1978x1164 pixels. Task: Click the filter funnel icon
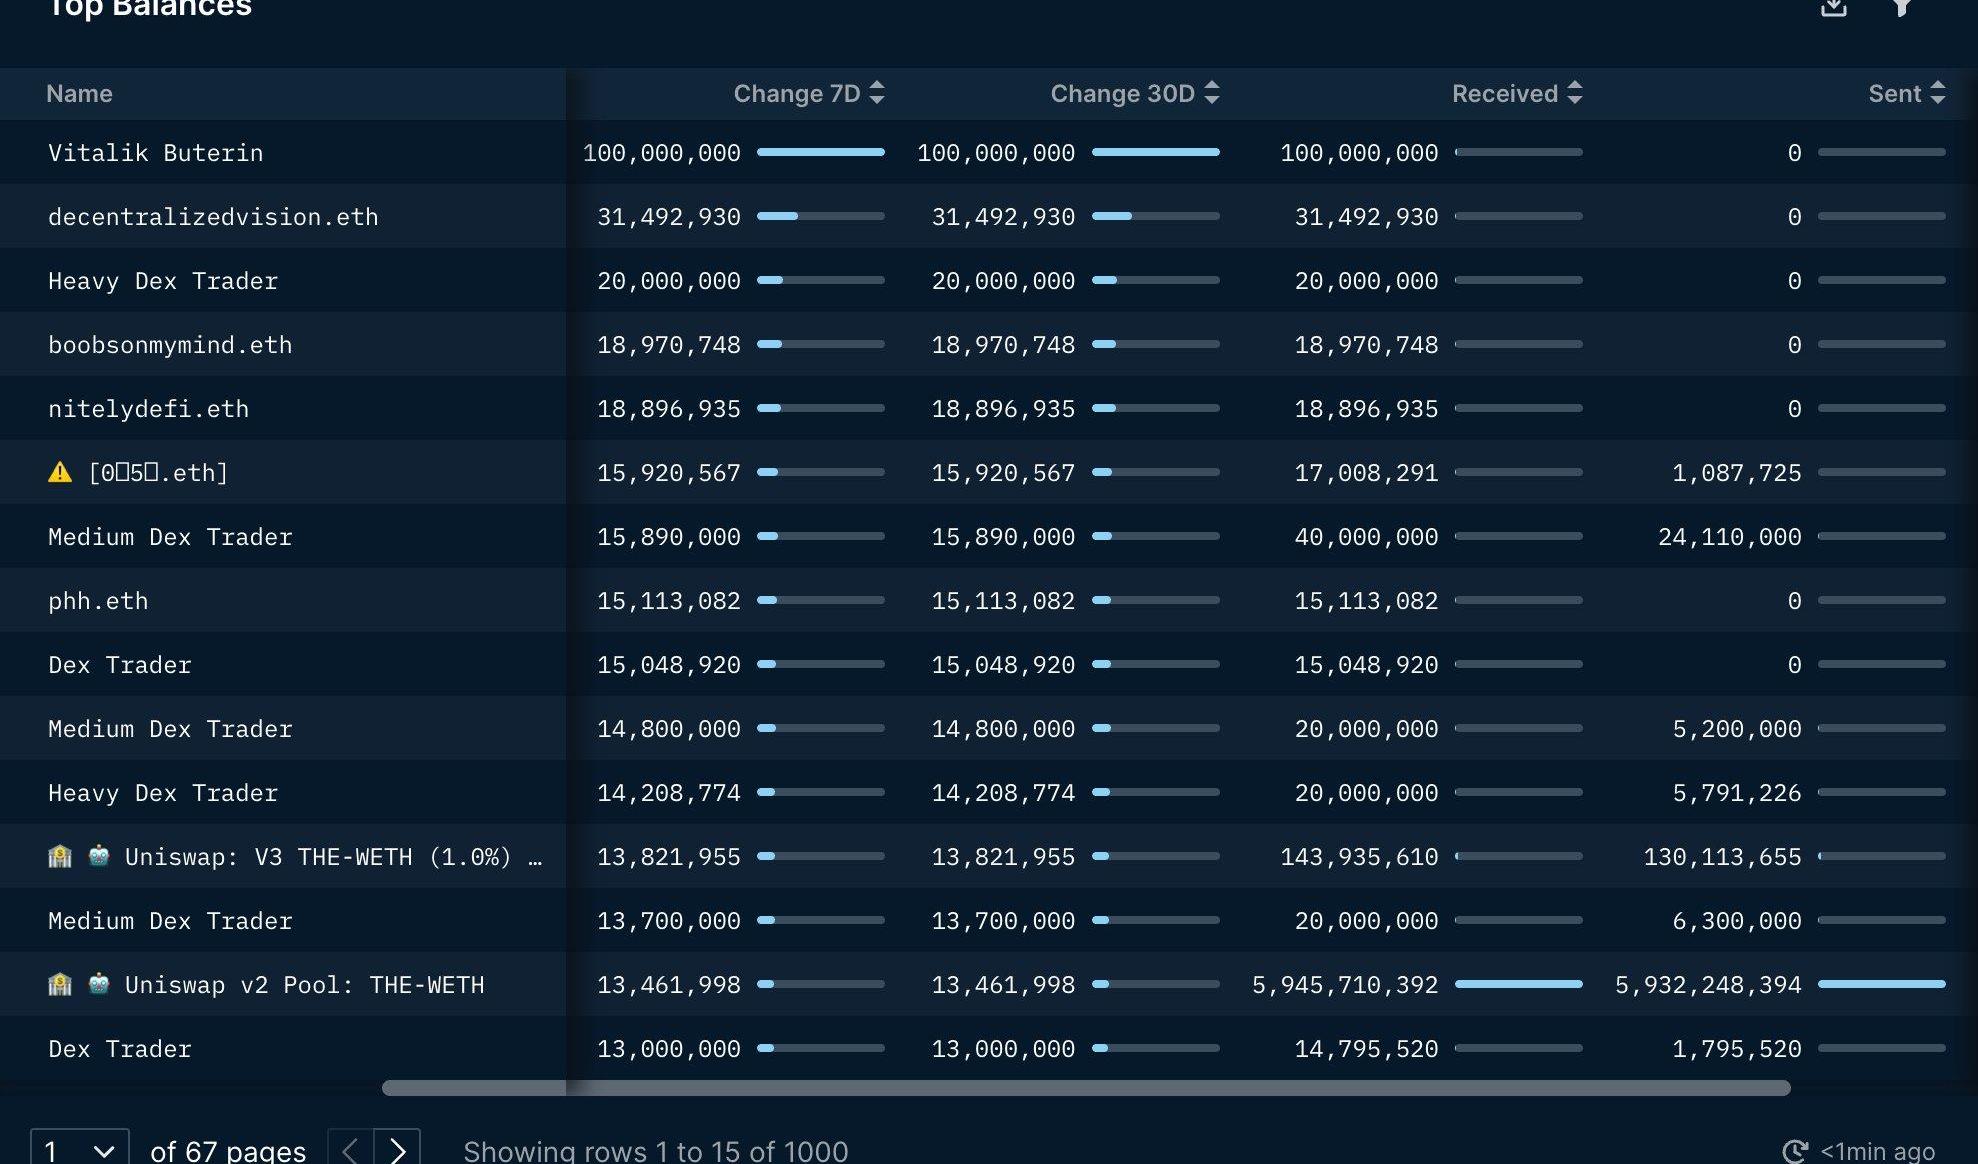point(1901,8)
